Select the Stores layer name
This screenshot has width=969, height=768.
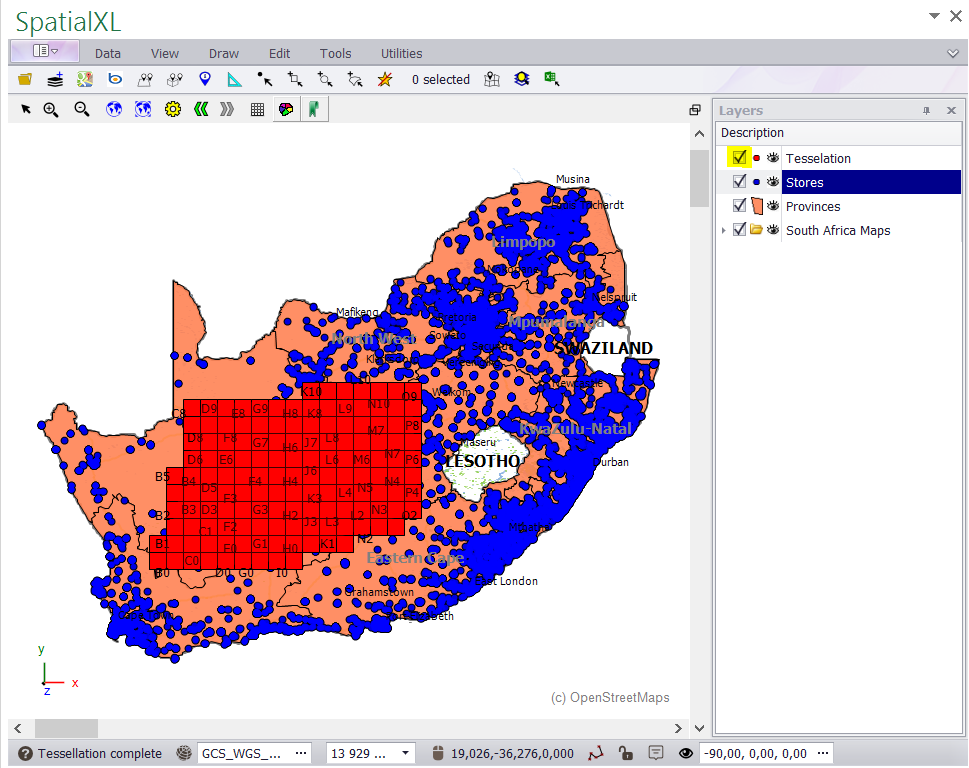click(x=805, y=182)
